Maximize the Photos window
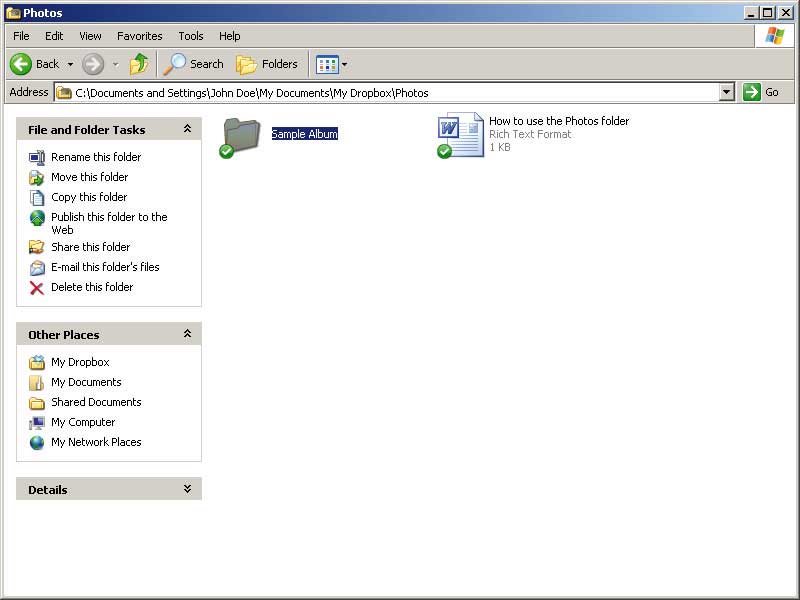The width and height of the screenshot is (800, 600). click(x=768, y=13)
